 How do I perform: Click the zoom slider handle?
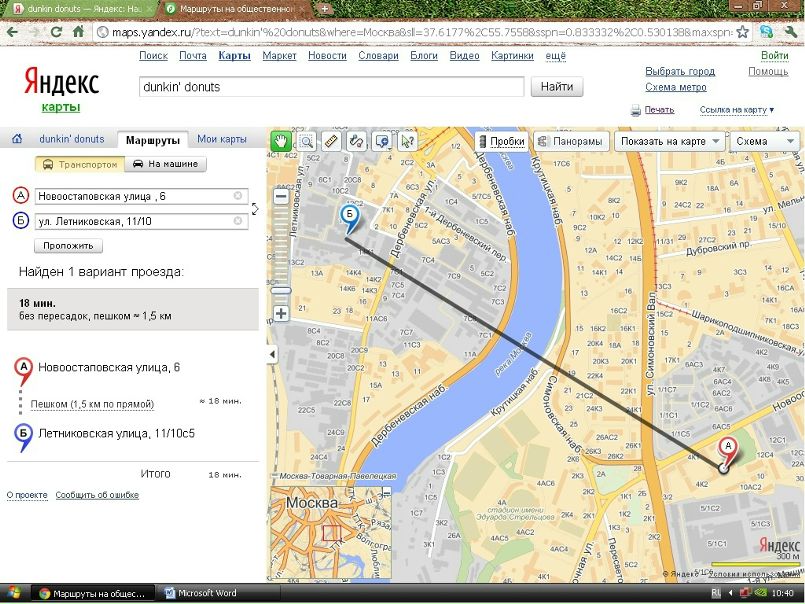pyautogui.click(x=281, y=291)
